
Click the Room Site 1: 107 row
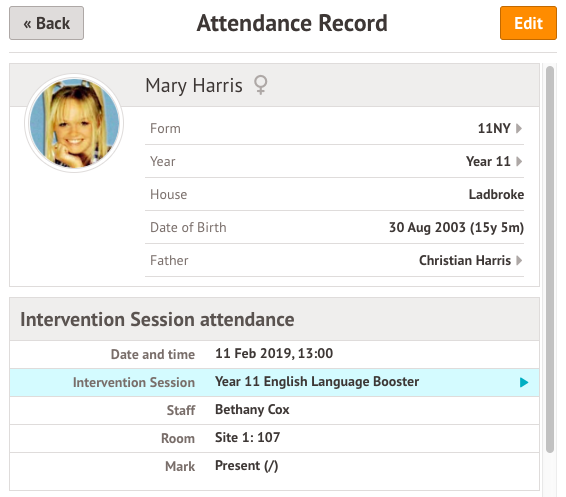(274, 439)
